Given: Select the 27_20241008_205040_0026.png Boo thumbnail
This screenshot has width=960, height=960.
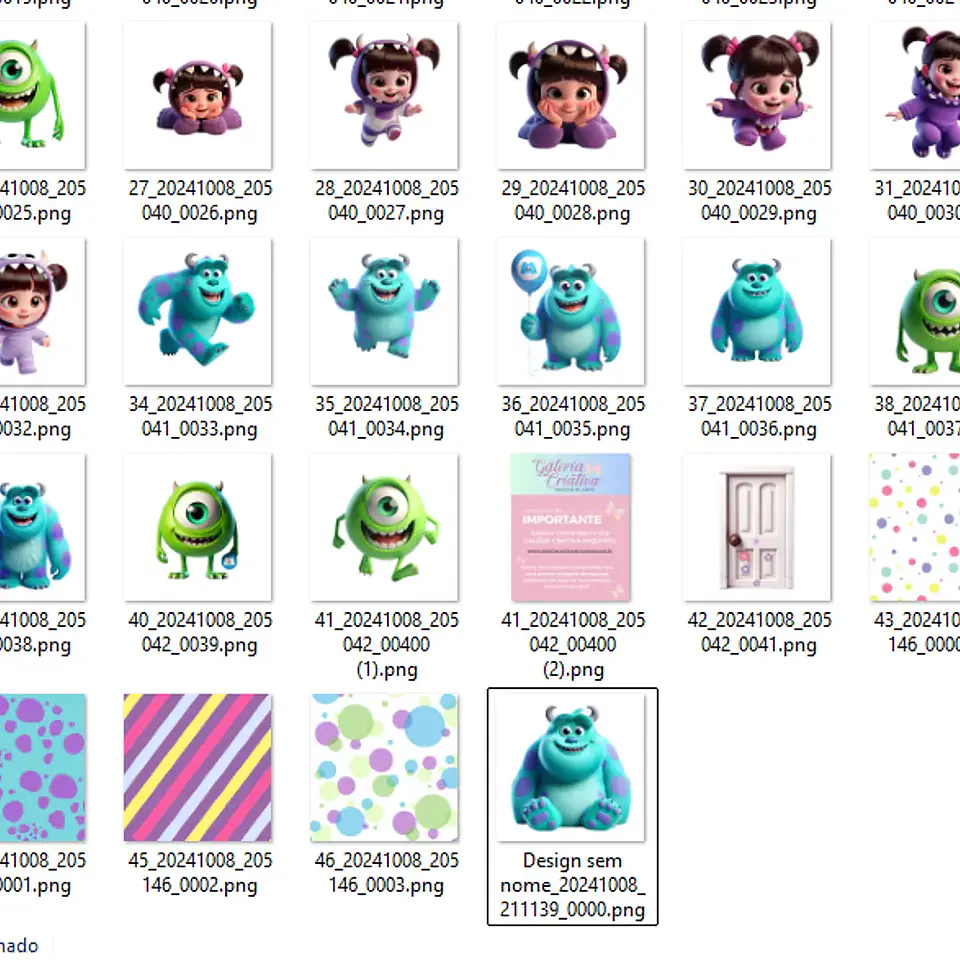Looking at the screenshot, I should 198,96.
